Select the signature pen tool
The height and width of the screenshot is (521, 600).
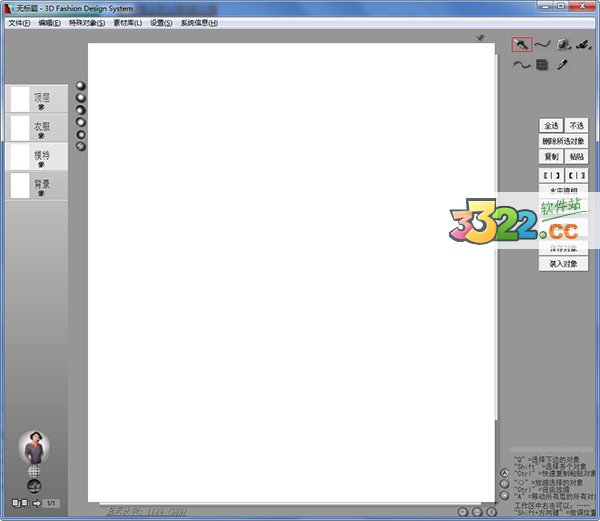[x=583, y=45]
